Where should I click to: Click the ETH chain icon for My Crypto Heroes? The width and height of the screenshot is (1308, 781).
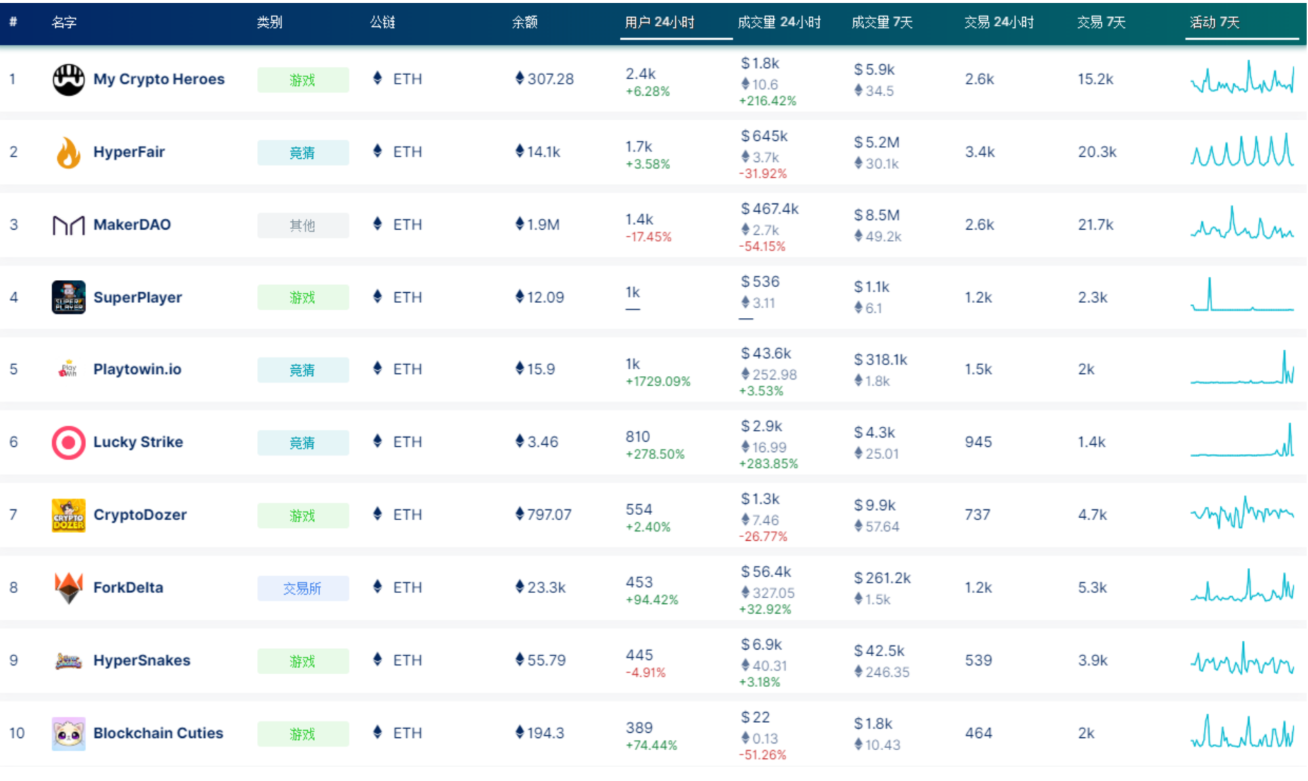[378, 78]
